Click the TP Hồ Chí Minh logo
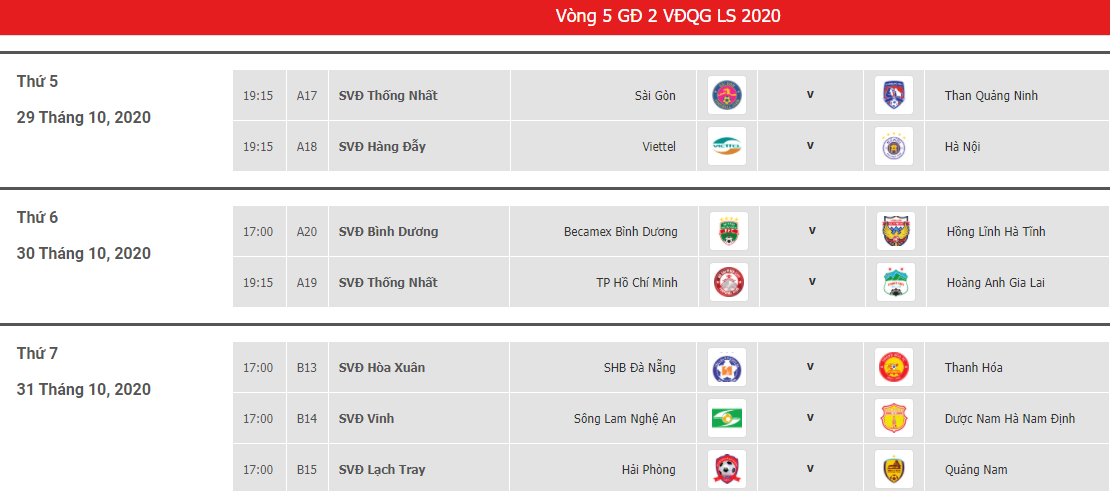The width and height of the screenshot is (1110, 491). [x=729, y=282]
